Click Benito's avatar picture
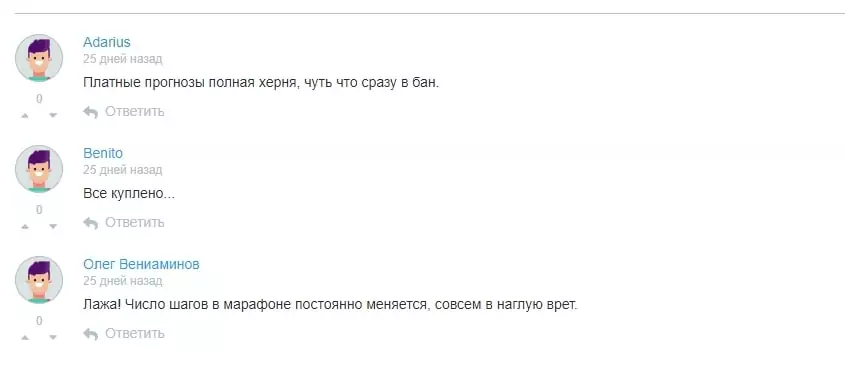The image size is (845, 386). [39, 169]
